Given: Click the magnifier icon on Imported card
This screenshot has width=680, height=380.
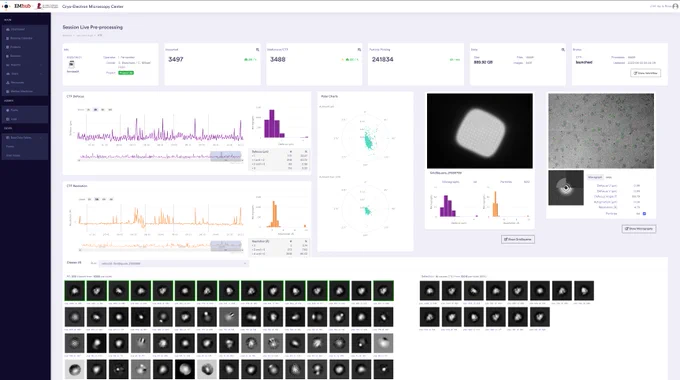Looking at the screenshot, I should 257,49.
